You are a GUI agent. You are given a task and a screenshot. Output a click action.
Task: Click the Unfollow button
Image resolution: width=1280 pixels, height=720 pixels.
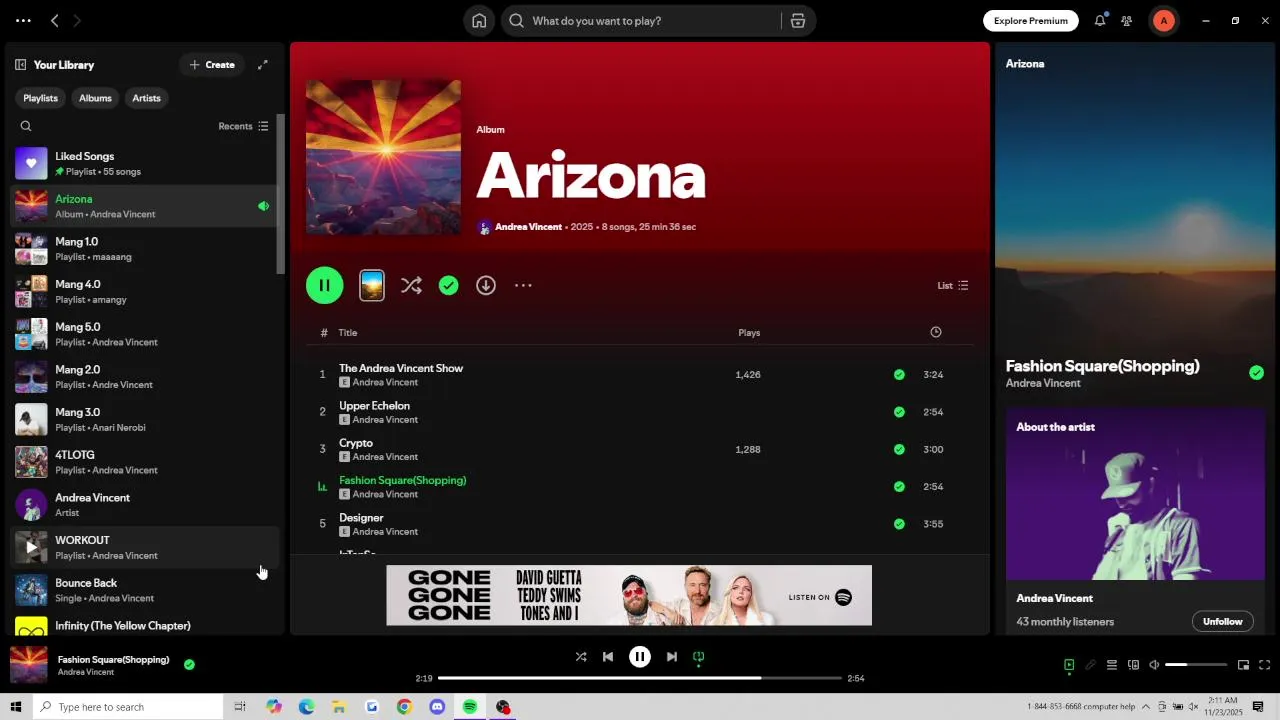pyautogui.click(x=1222, y=621)
